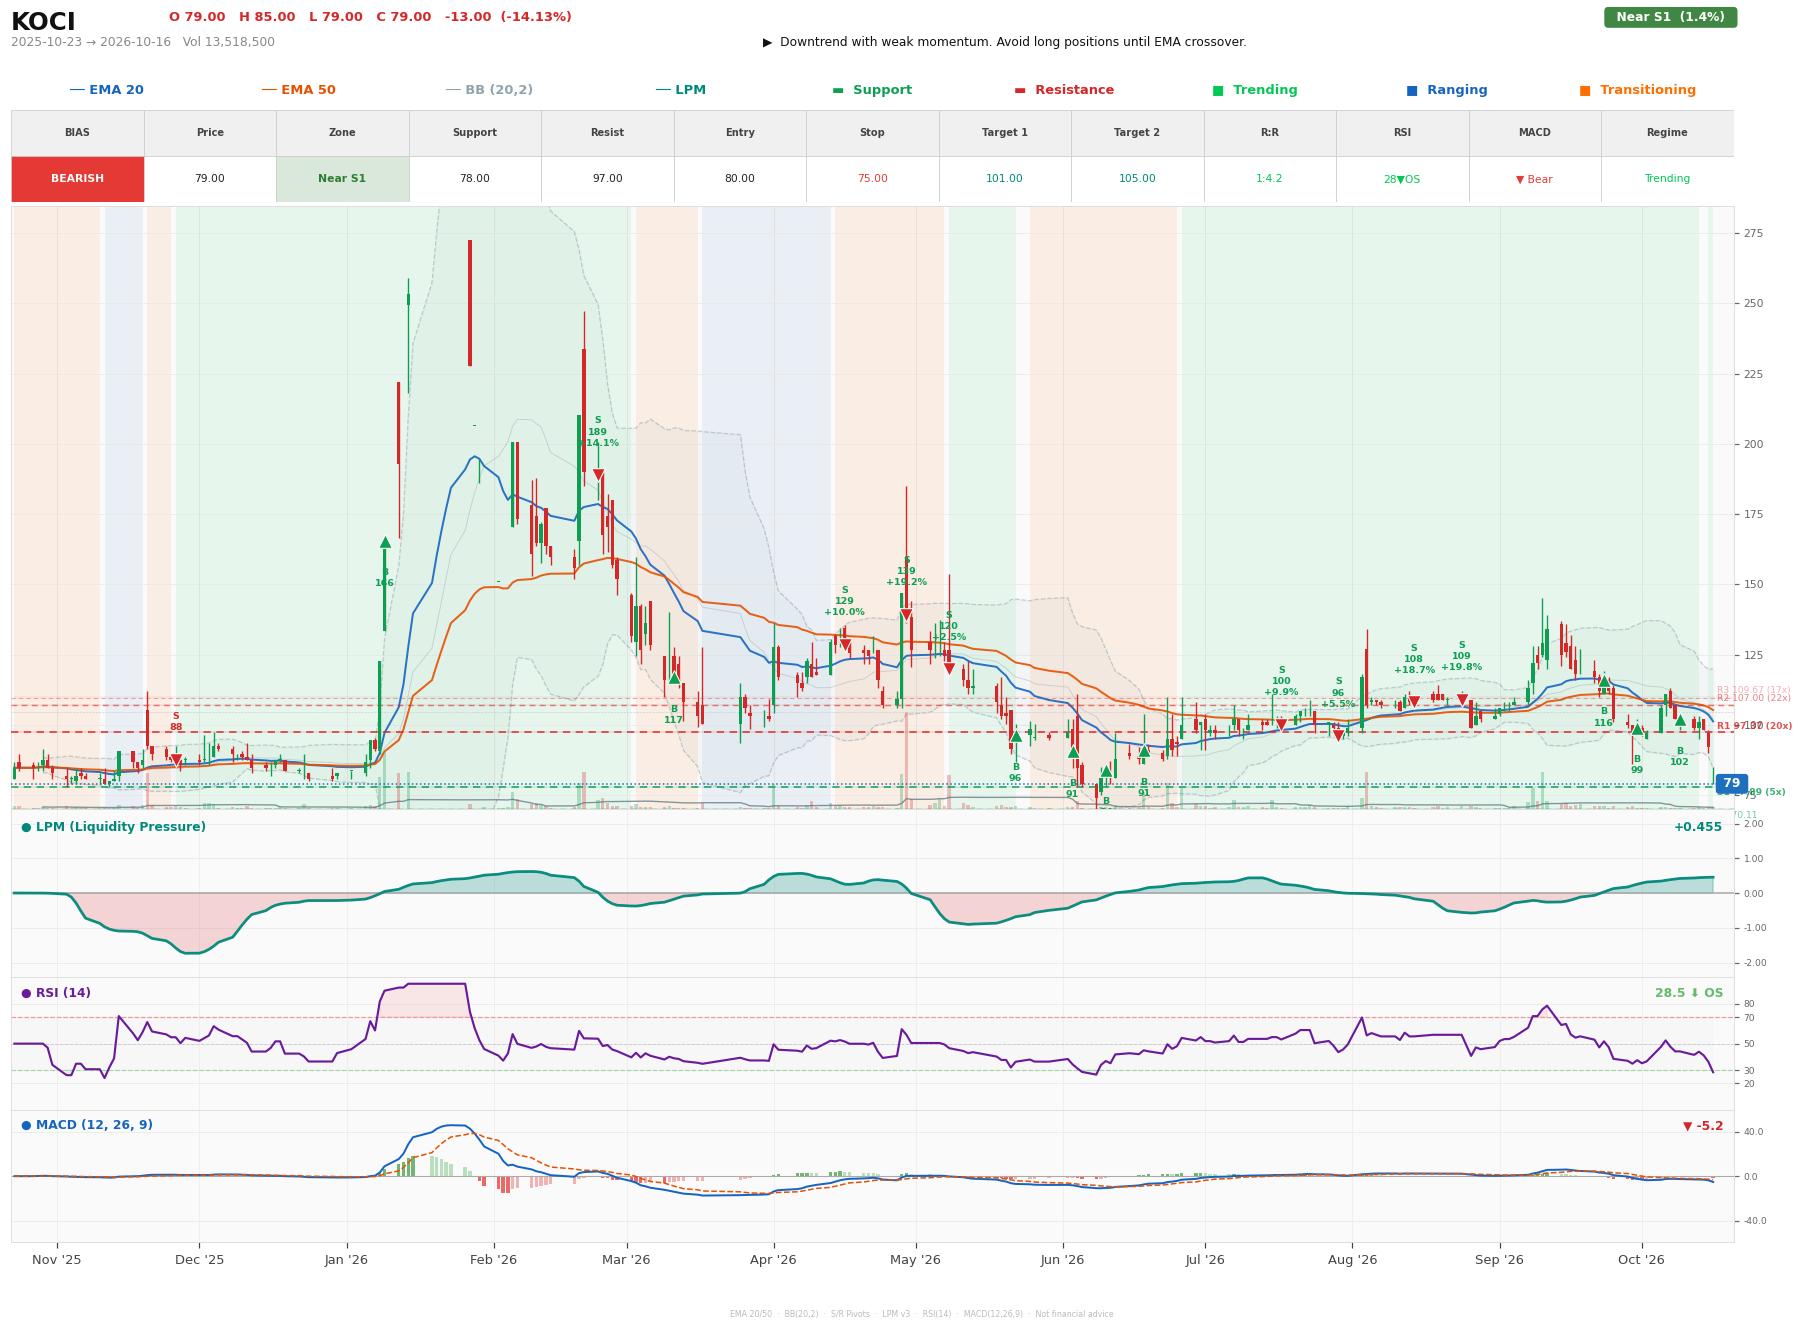Click the buy arrow marker labeled 166
The width and height of the screenshot is (1803, 1330).
385,542
